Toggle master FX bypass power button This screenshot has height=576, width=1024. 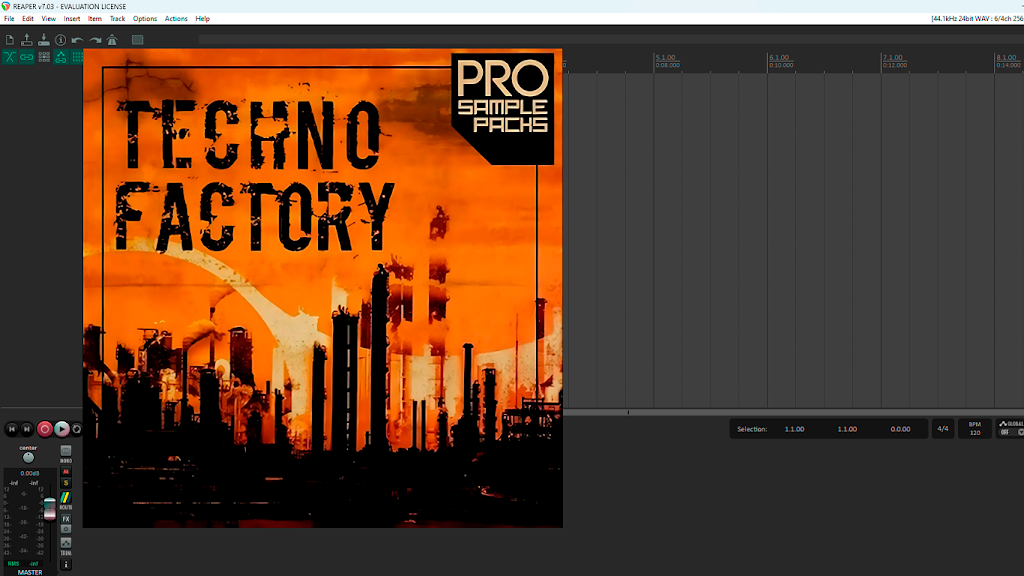pos(66,529)
